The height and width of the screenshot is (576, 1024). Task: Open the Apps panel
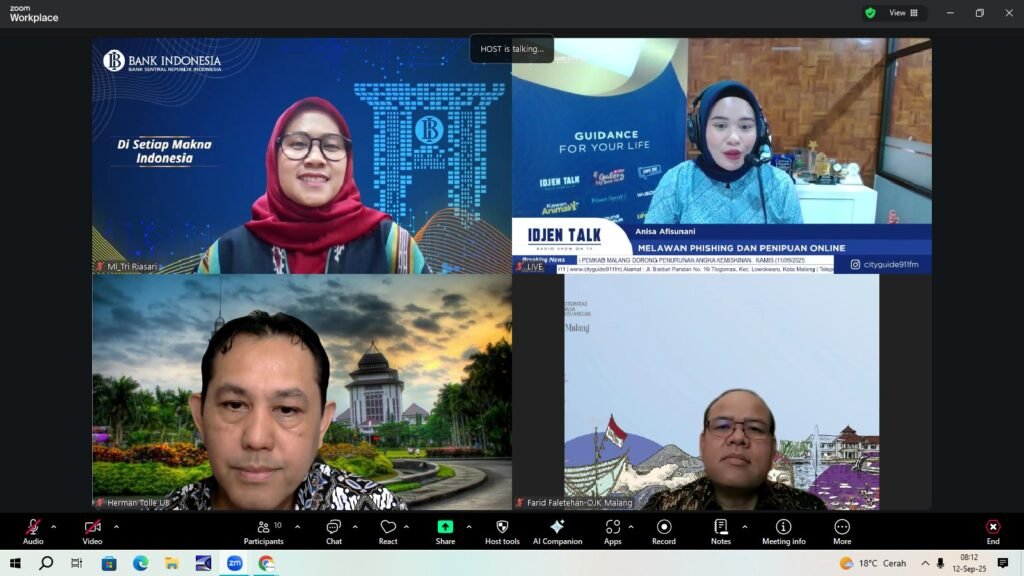(613, 532)
